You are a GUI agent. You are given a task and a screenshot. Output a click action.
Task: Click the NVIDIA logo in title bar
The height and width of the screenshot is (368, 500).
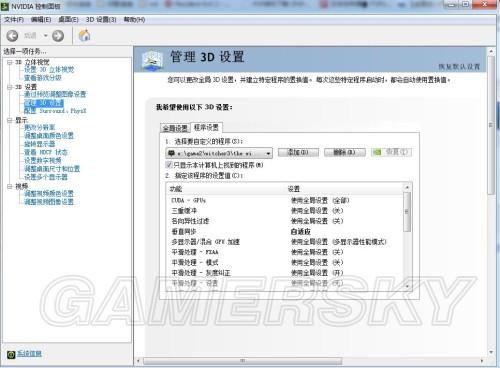(5, 6)
